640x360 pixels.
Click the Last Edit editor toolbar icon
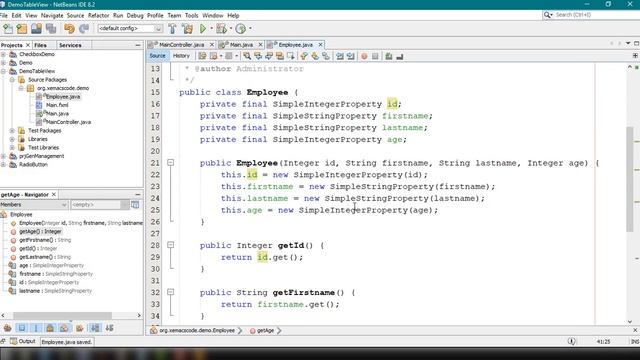[202, 56]
